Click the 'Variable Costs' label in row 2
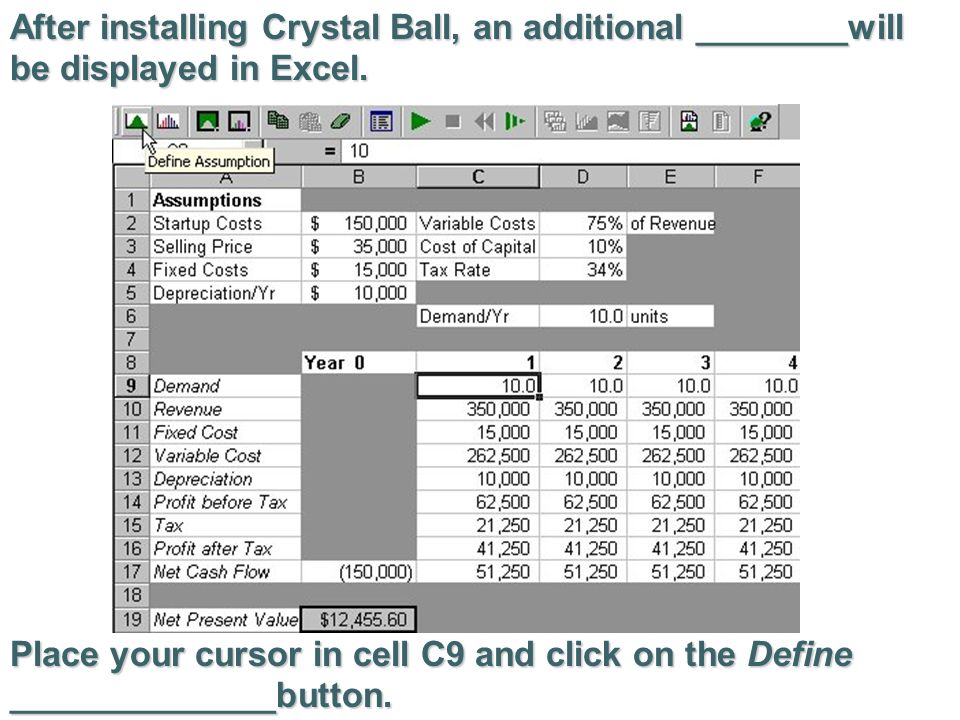Viewport: 960px width, 720px height. coord(478,223)
